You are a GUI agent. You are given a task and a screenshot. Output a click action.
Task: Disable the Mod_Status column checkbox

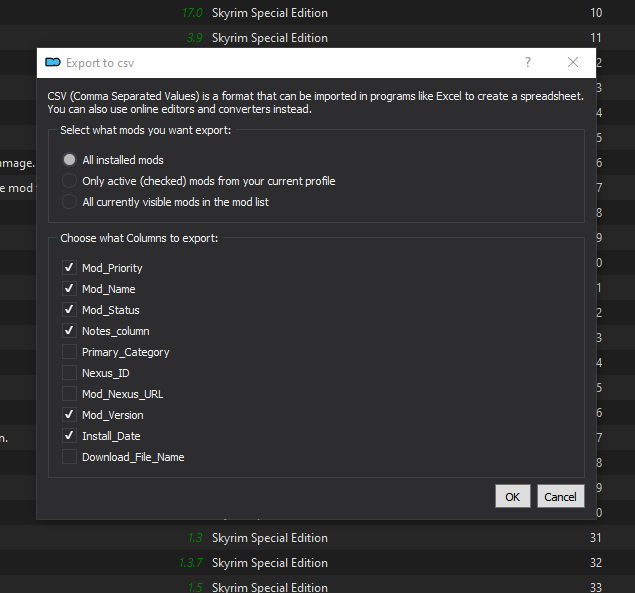point(69,310)
